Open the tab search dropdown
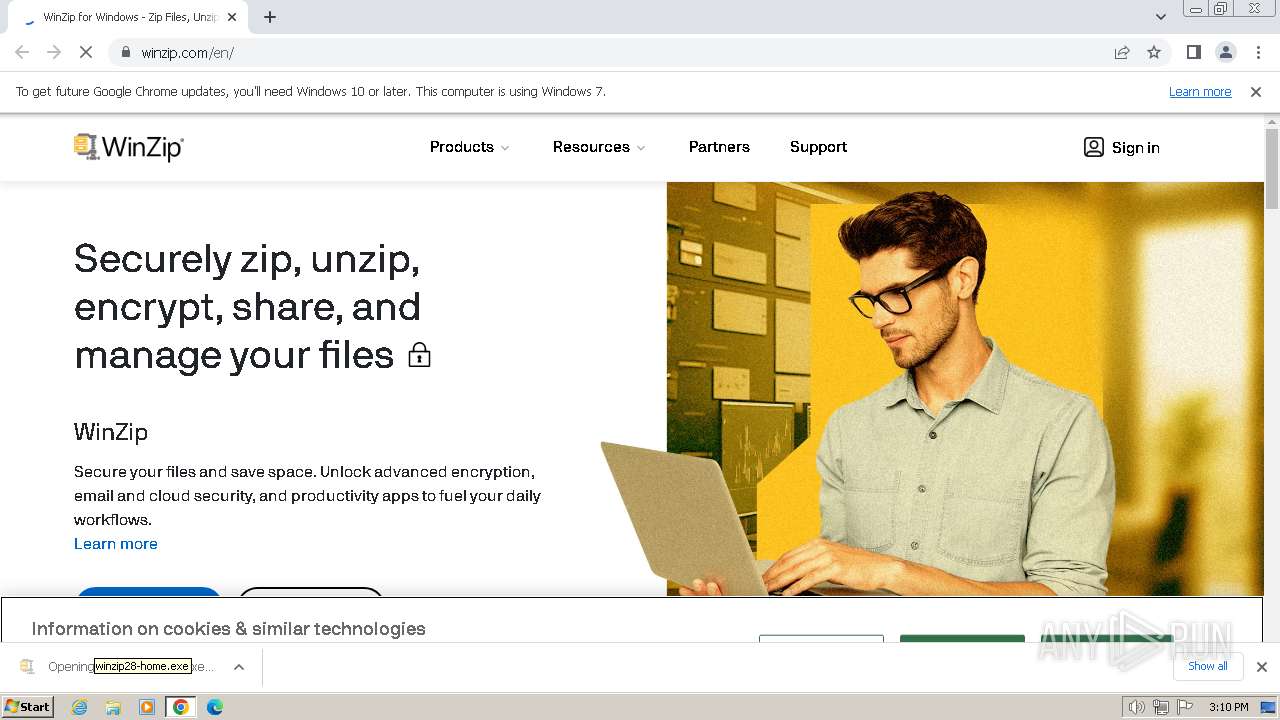Viewport: 1280px width, 720px height. click(x=1160, y=17)
